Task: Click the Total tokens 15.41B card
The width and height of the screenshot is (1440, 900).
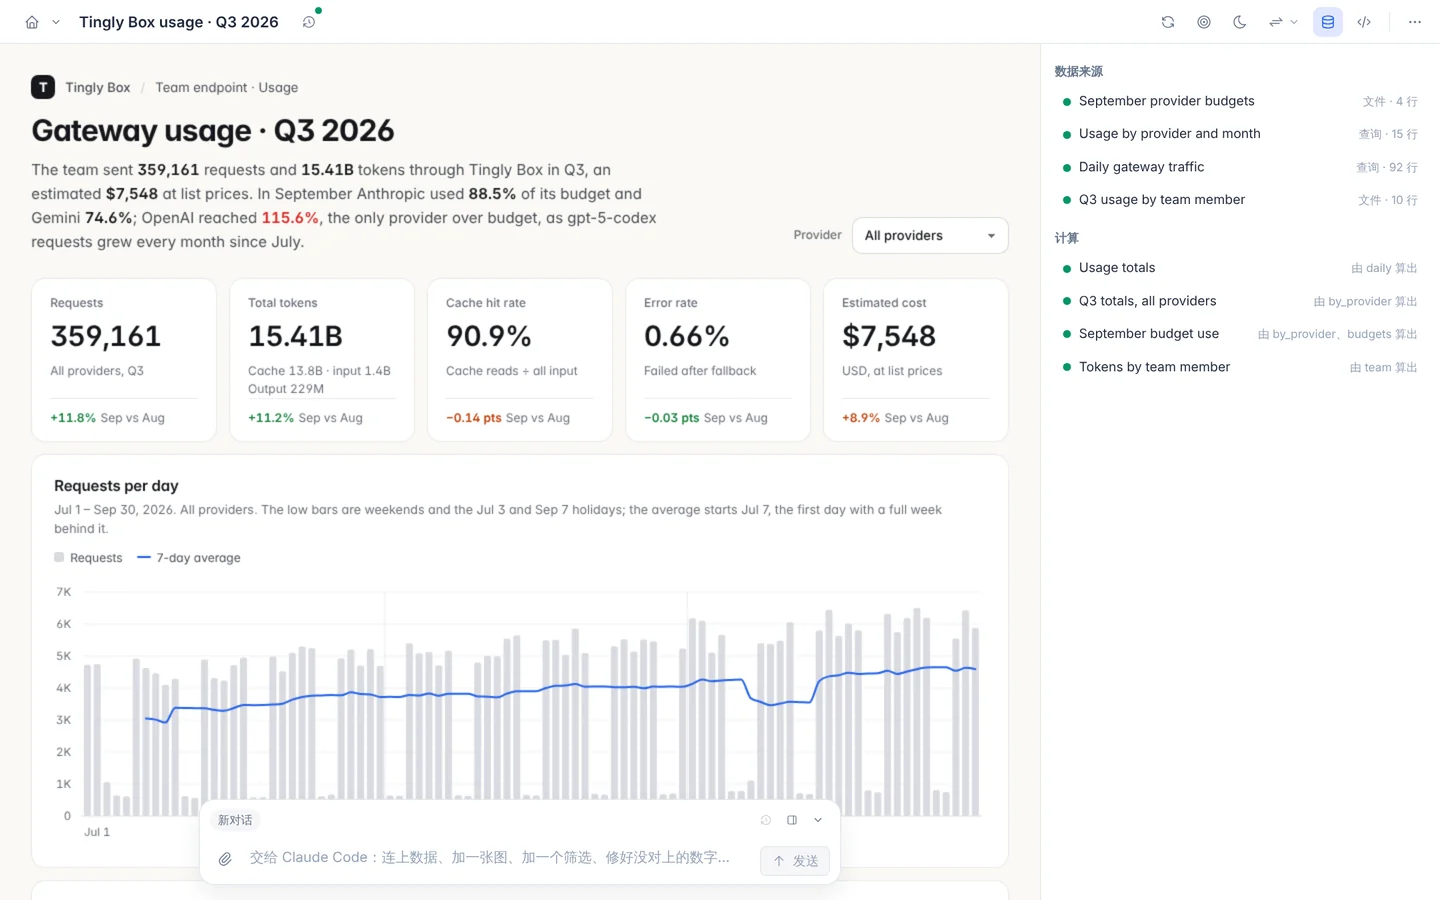Action: point(322,360)
